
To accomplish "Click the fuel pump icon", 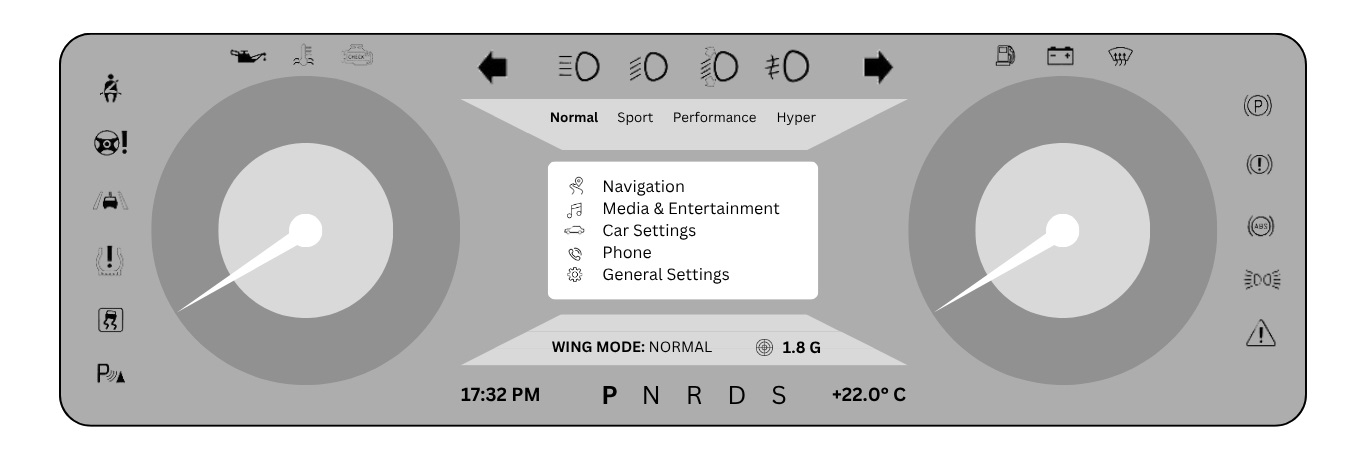I will [x=1005, y=57].
